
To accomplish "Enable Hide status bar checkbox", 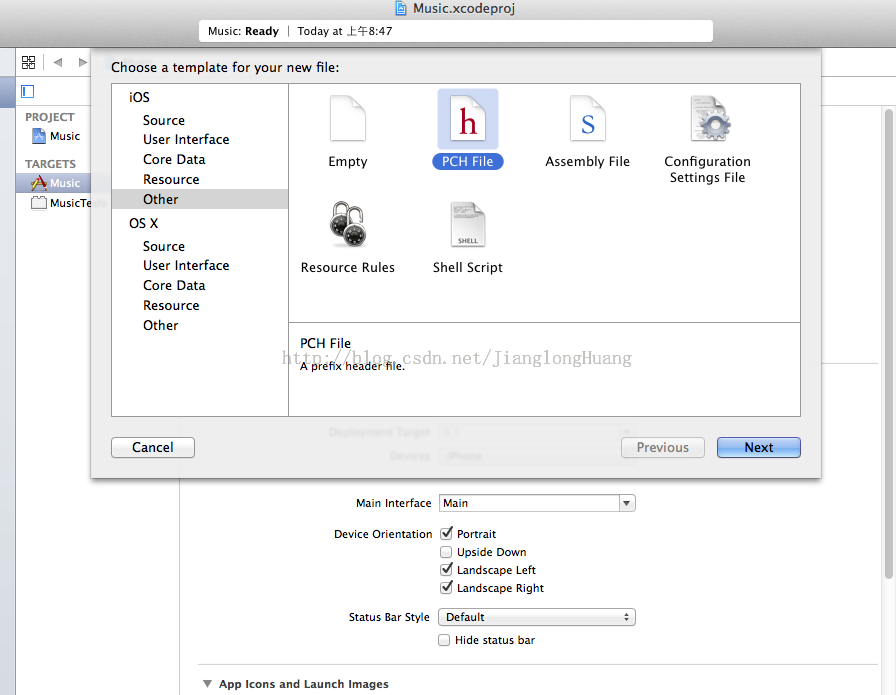I will [444, 640].
